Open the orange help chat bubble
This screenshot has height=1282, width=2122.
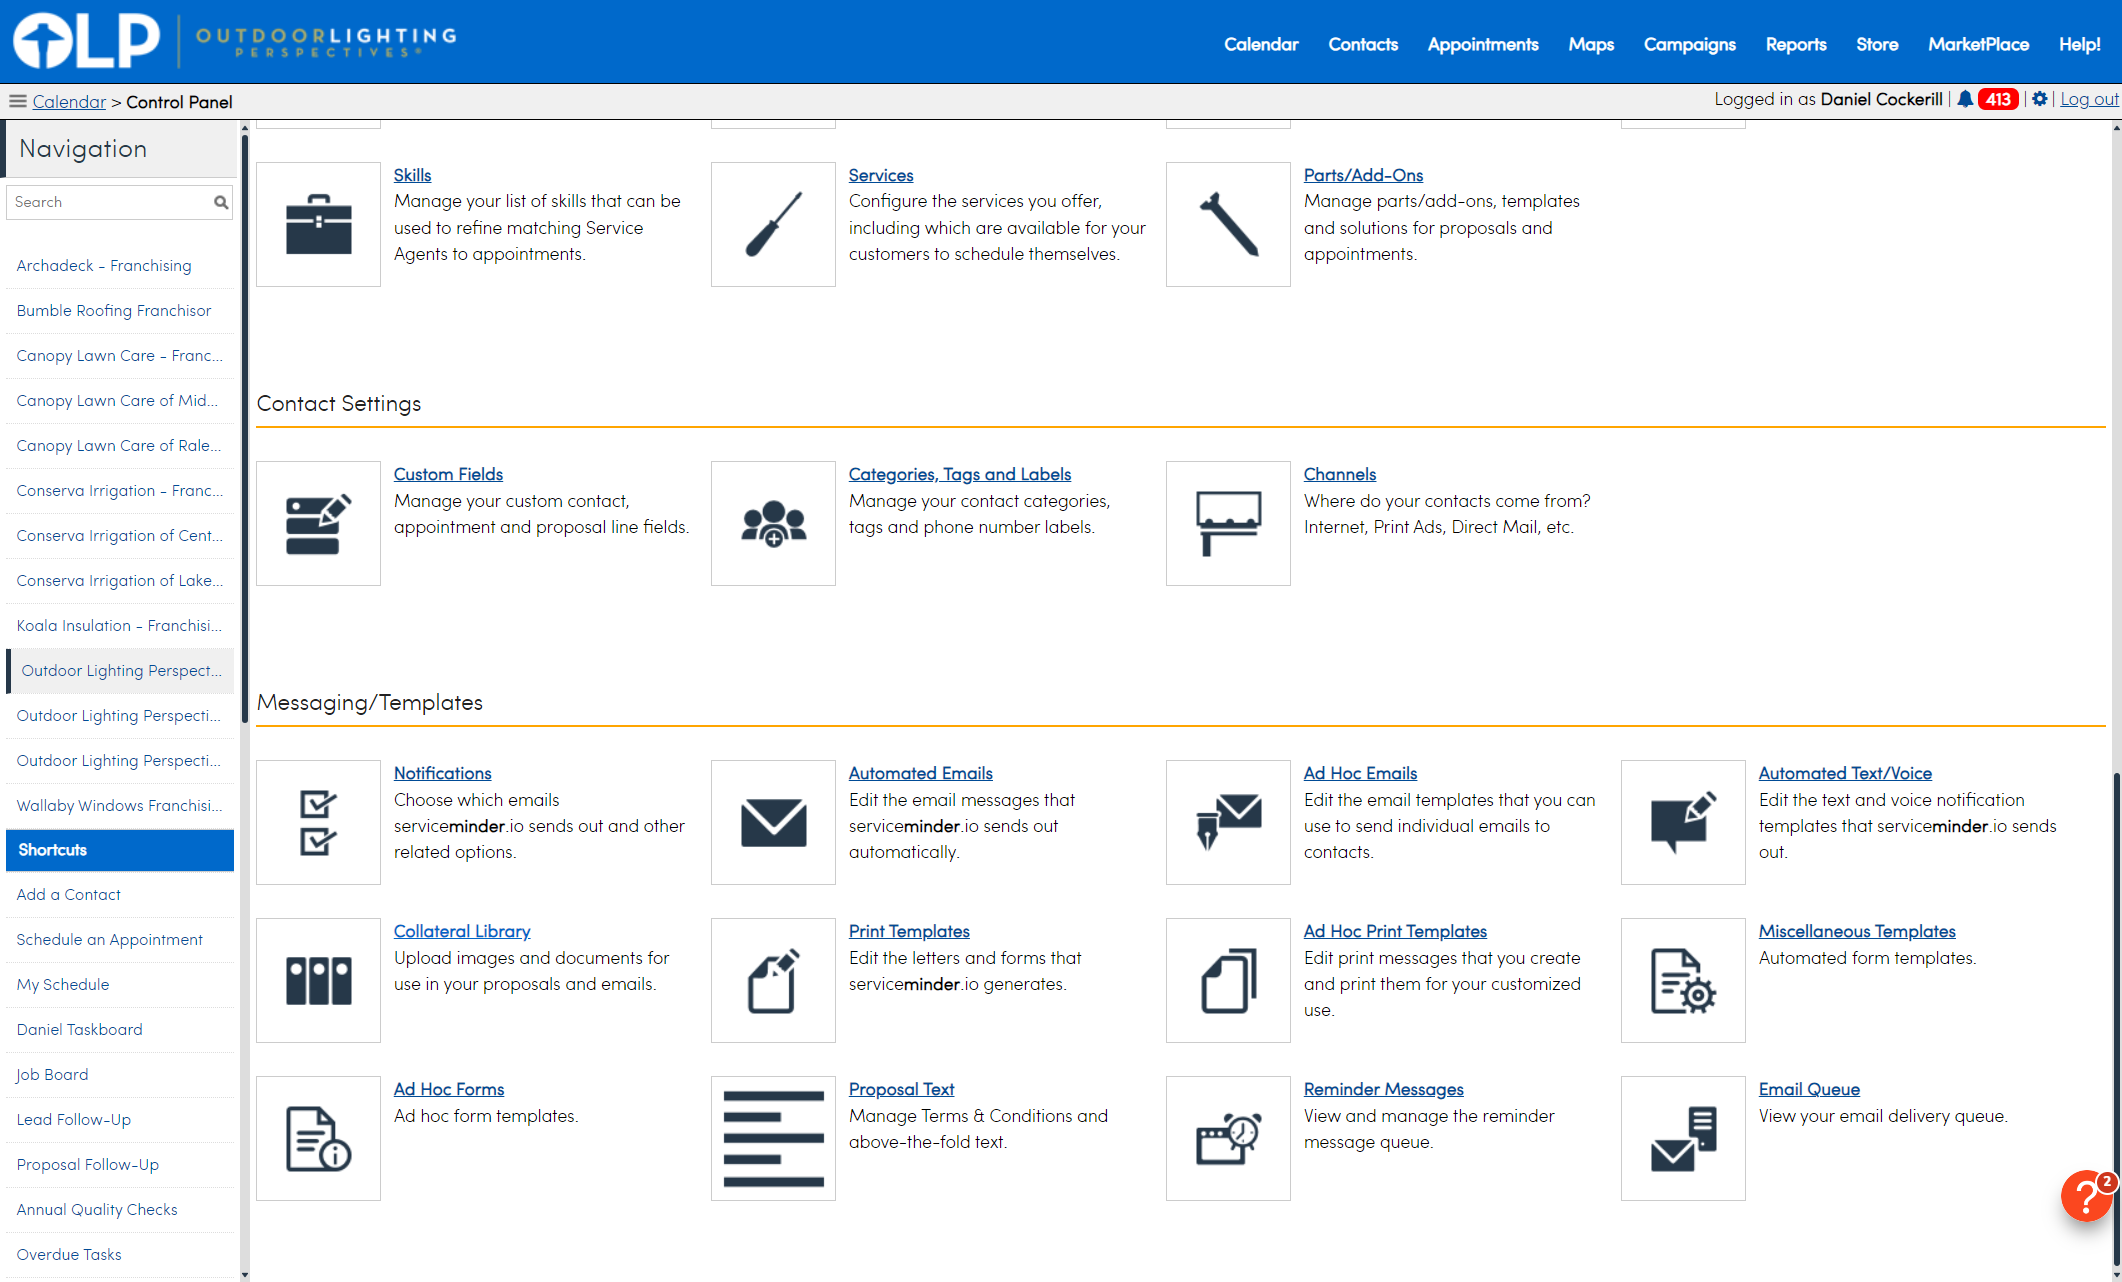coord(2086,1196)
